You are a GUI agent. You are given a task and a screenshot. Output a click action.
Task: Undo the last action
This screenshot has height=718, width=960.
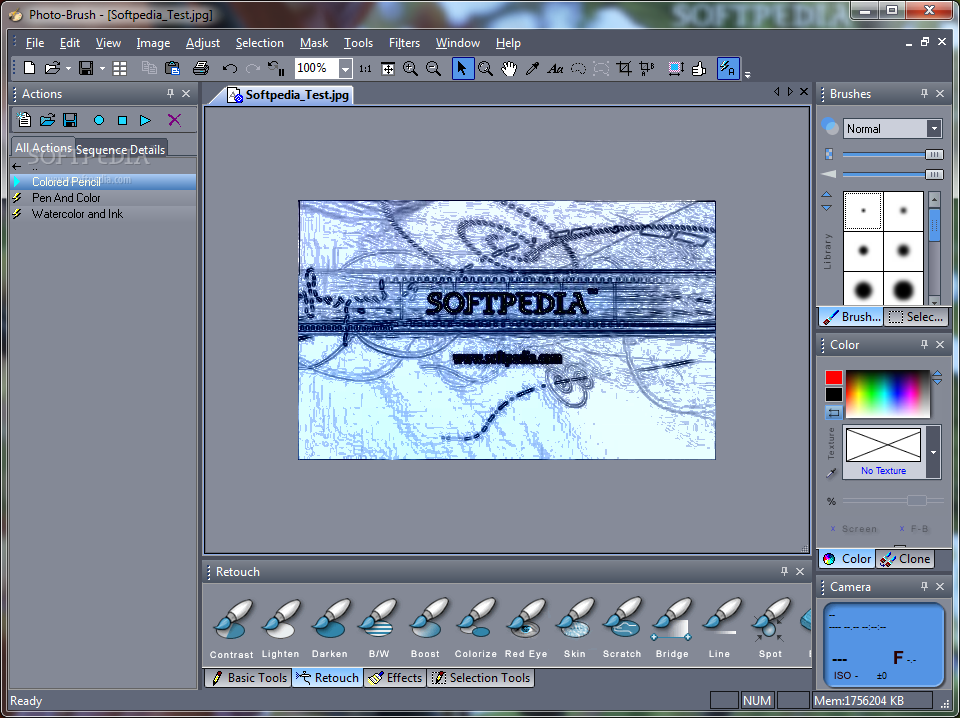point(230,68)
